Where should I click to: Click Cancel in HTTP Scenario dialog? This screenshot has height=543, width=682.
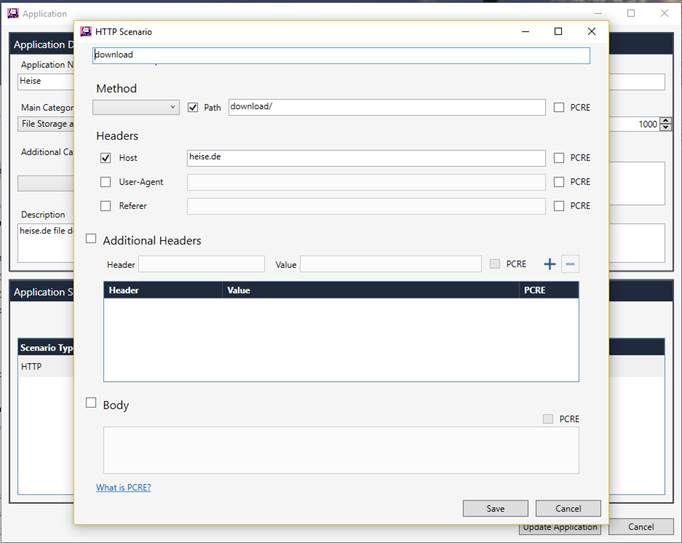(x=568, y=508)
